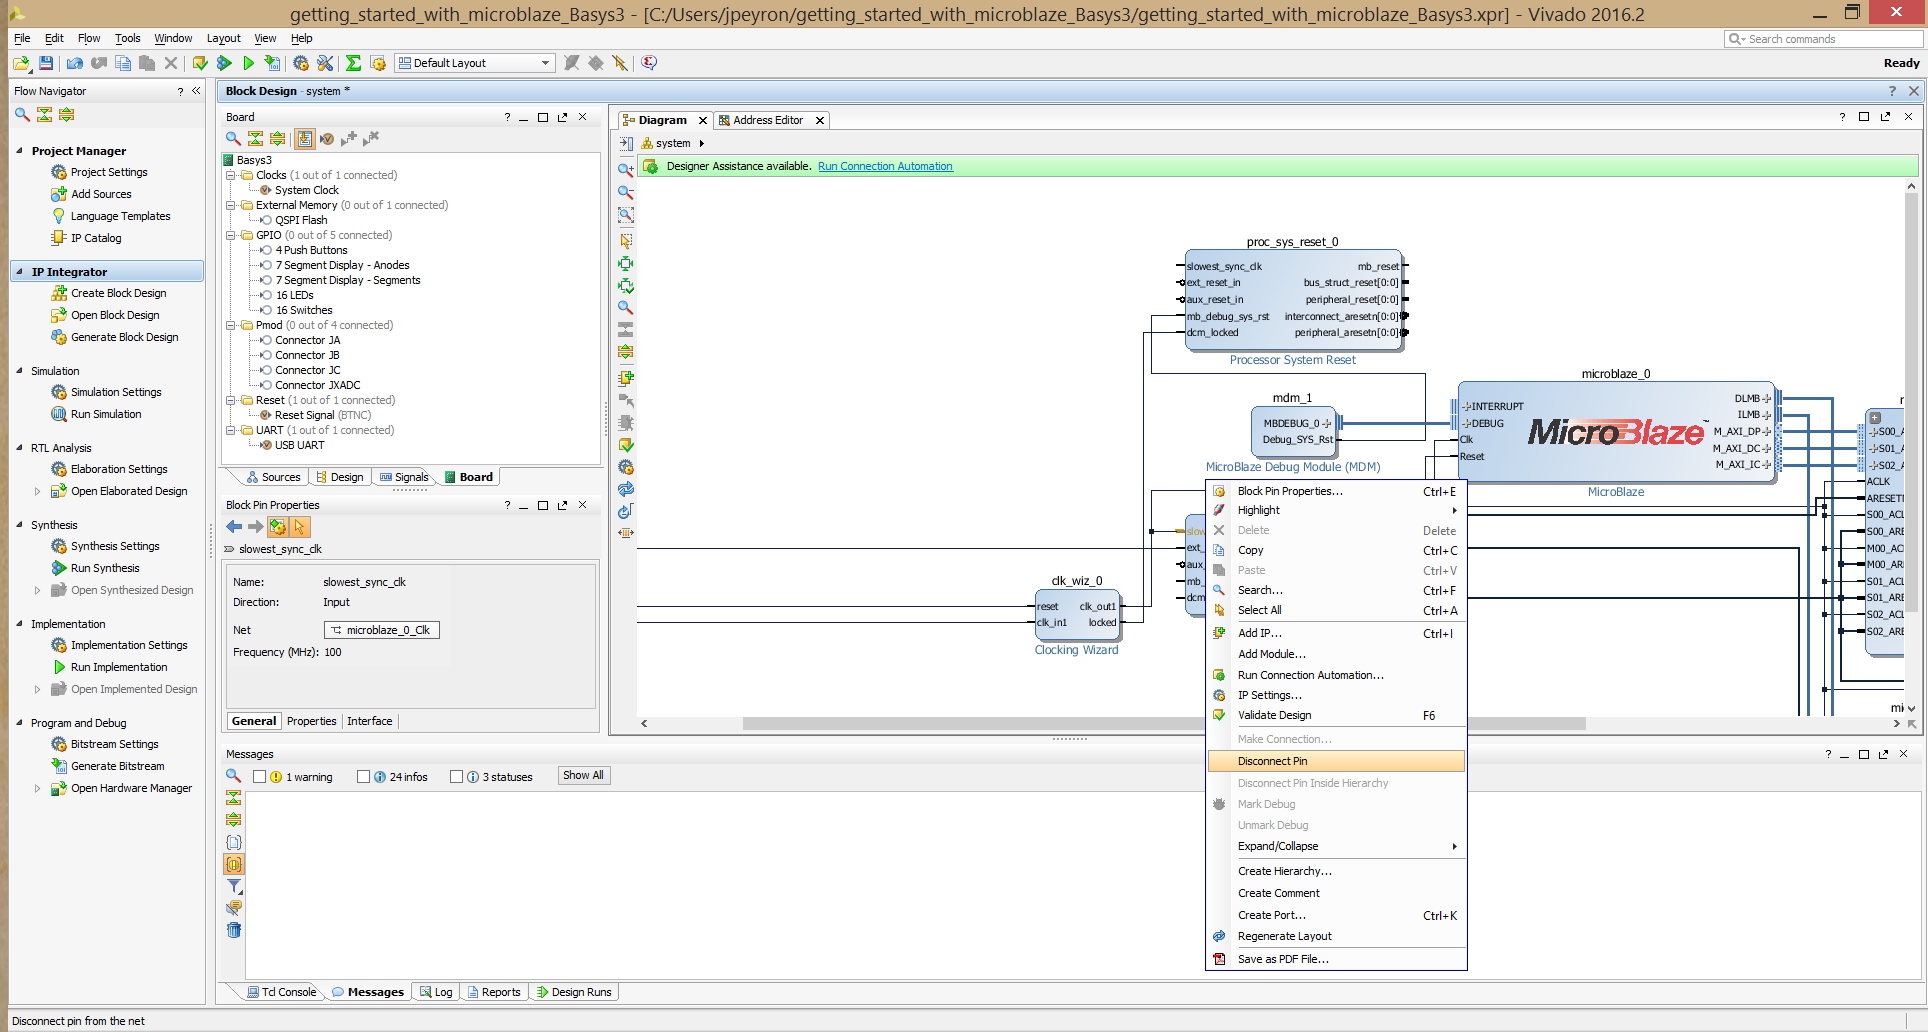The width and height of the screenshot is (1928, 1032).
Task: Toggle the 1 warning checkbox
Action: tap(260, 777)
